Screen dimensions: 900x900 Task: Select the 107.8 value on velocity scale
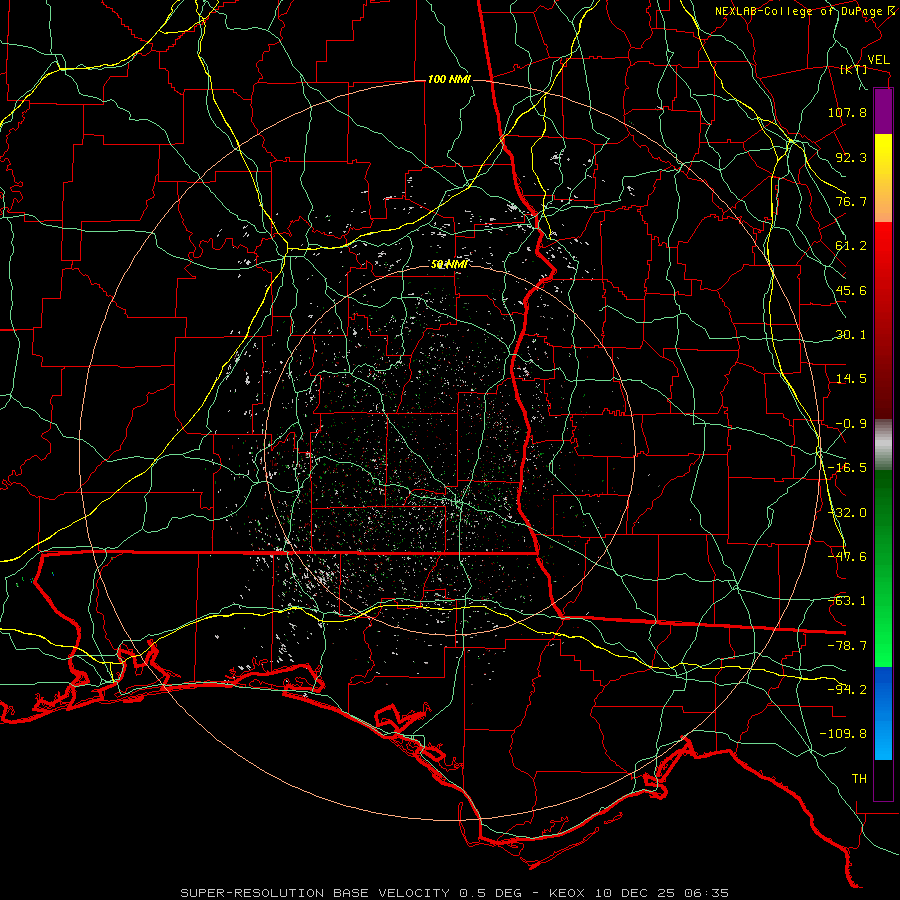tap(847, 112)
